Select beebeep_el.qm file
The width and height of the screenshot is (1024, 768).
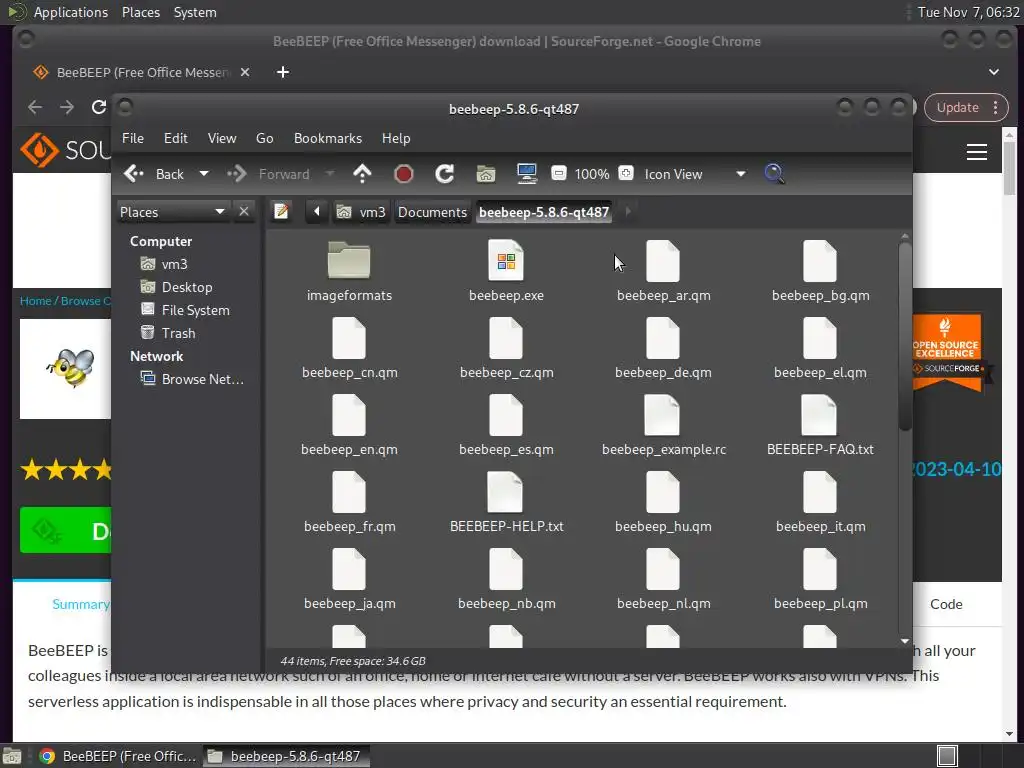820,348
